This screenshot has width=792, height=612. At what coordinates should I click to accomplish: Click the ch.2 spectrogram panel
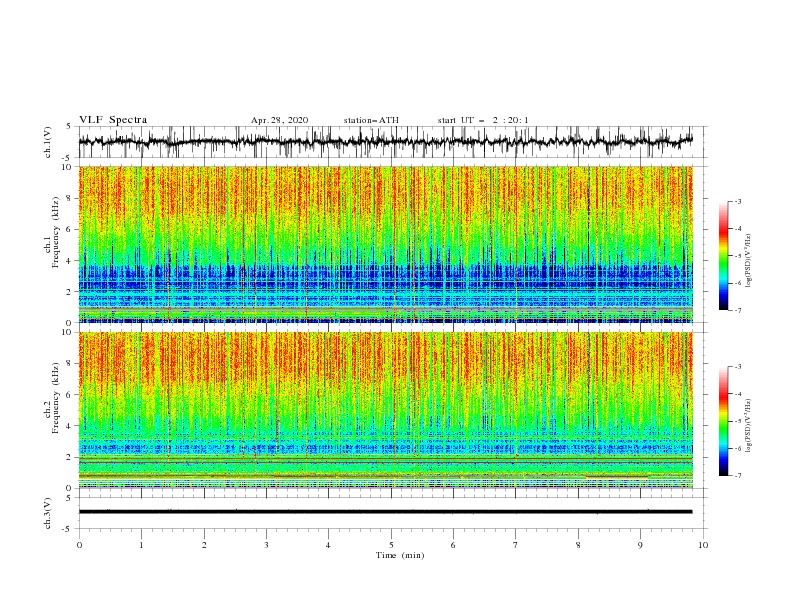(x=385, y=410)
